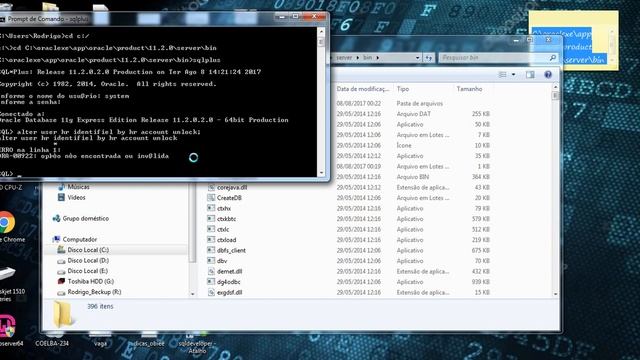Expand the chevron after 'server' breadcrumb
Image resolution: width=640 pixels, height=360 pixels.
click(x=358, y=58)
